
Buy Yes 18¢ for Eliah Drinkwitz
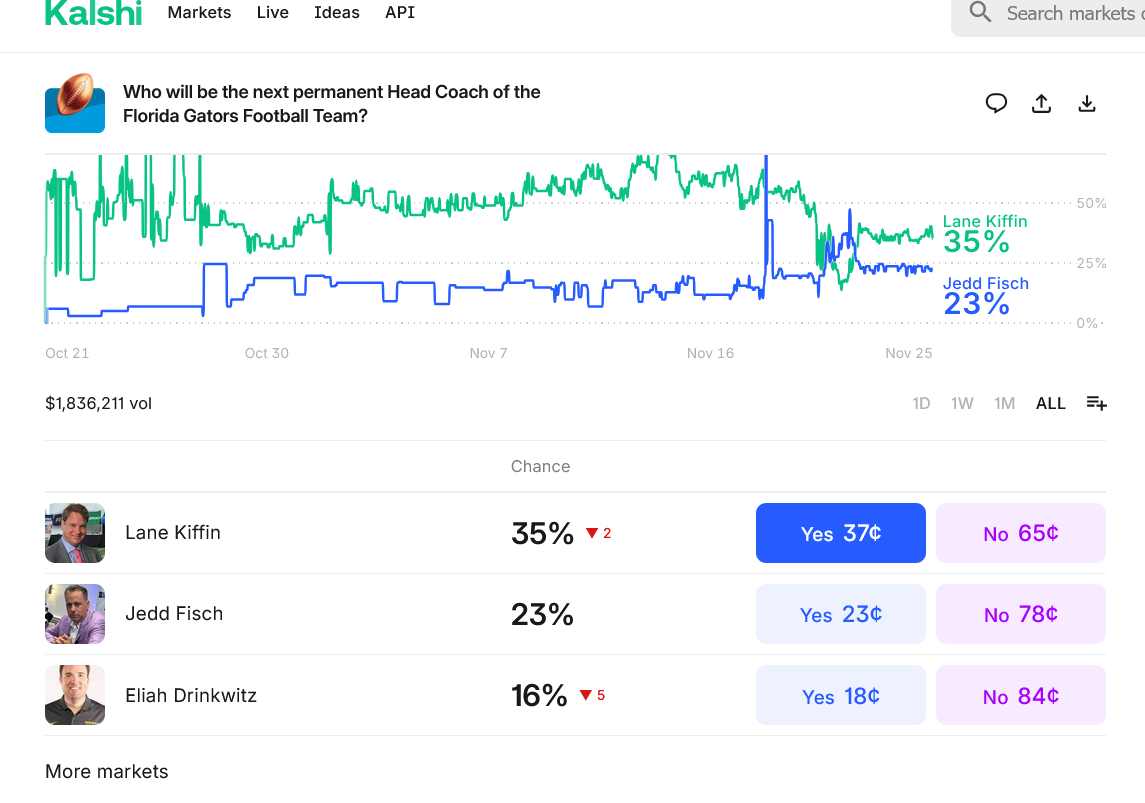840,695
